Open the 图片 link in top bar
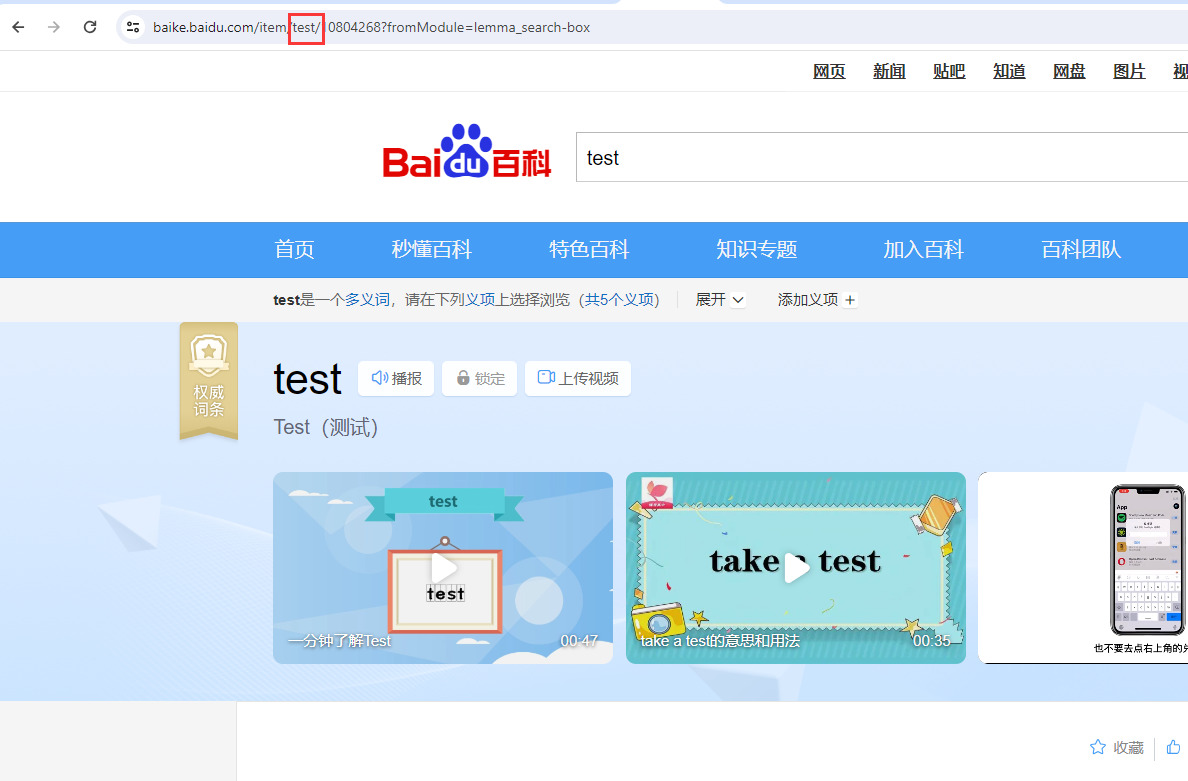 coord(1129,71)
